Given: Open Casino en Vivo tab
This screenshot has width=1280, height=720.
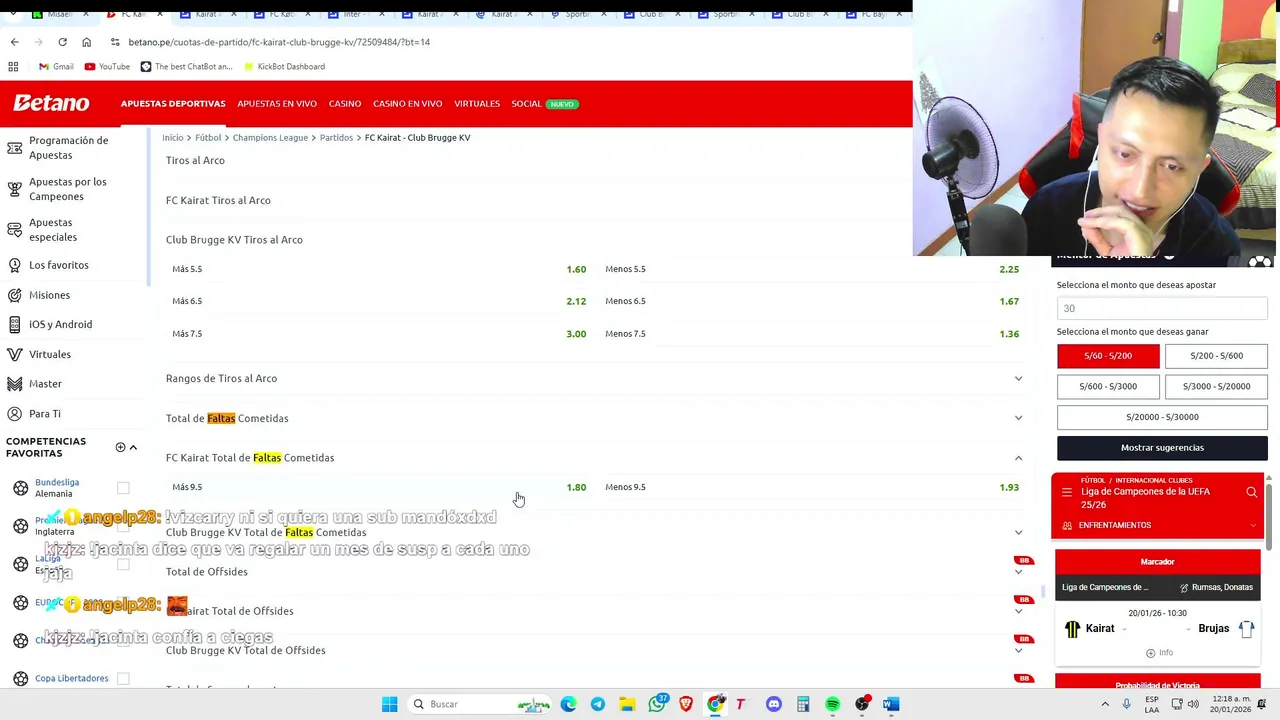Looking at the screenshot, I should coord(407,104).
